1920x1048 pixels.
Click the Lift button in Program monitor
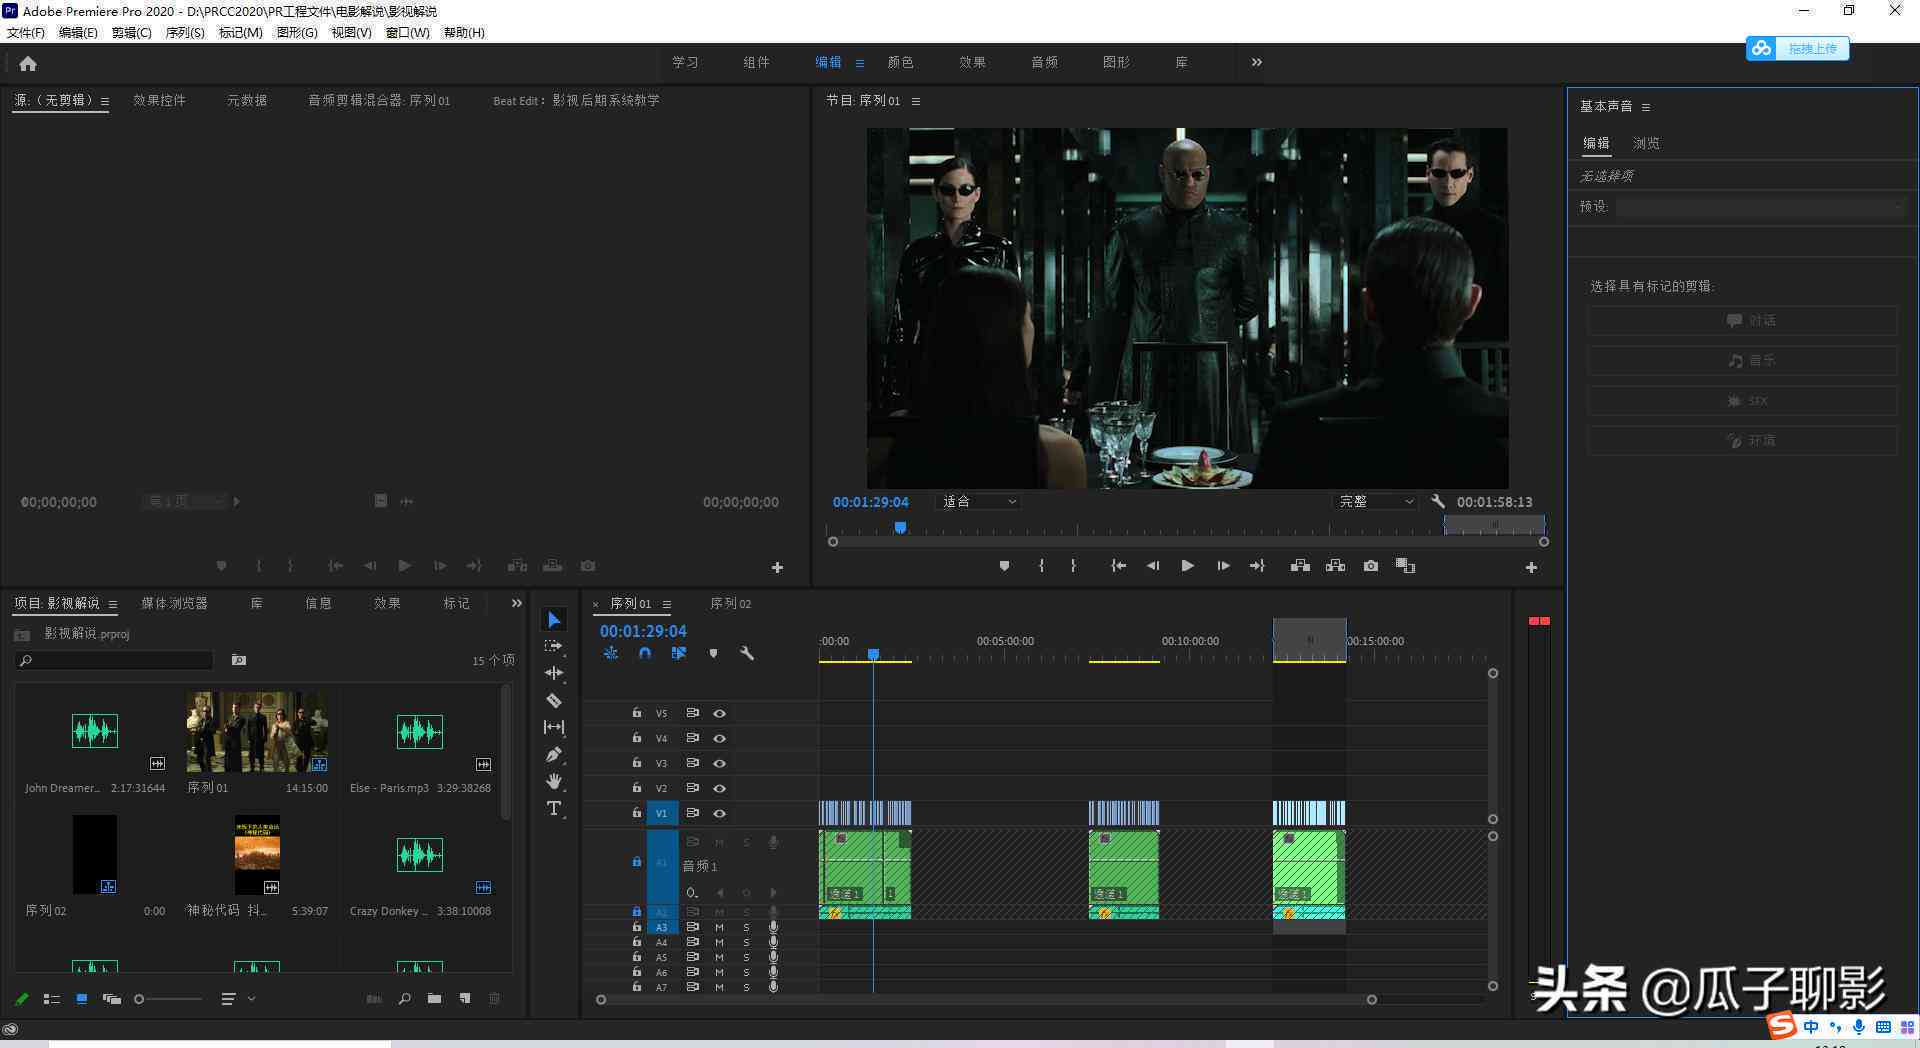coord(1300,566)
